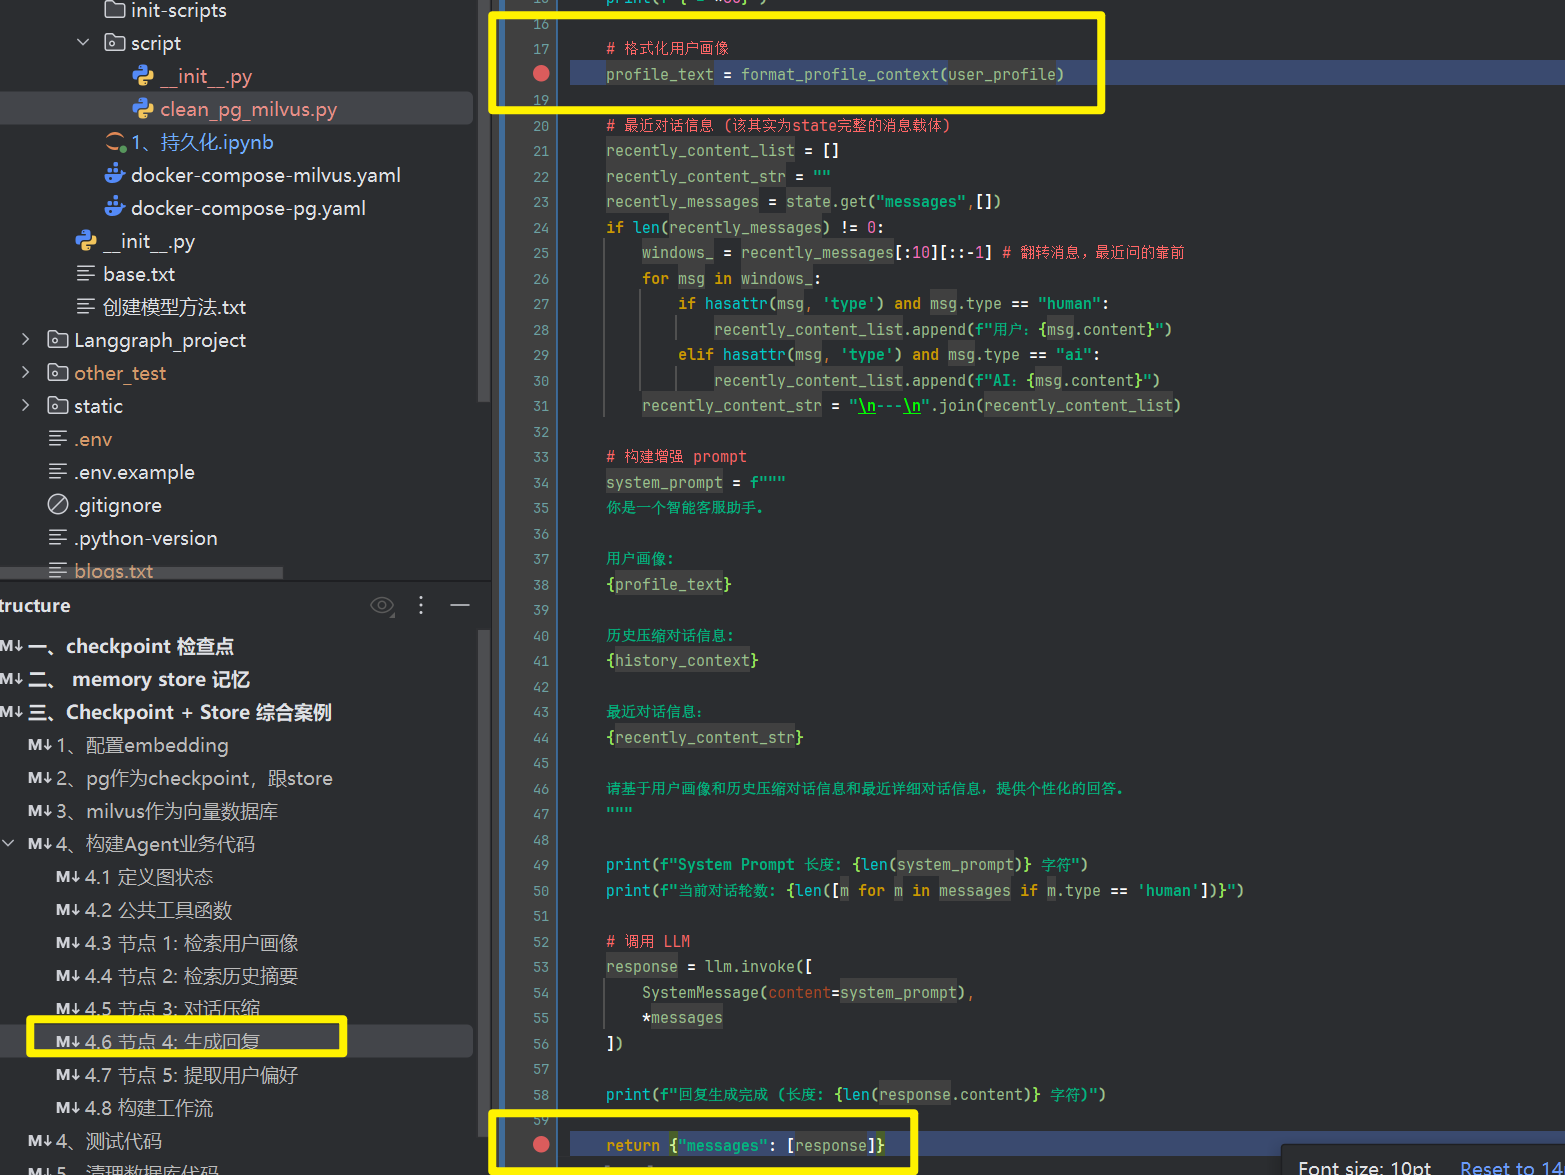1565x1175 pixels.
Task: Click format_profile_context function call
Action: coord(840,74)
